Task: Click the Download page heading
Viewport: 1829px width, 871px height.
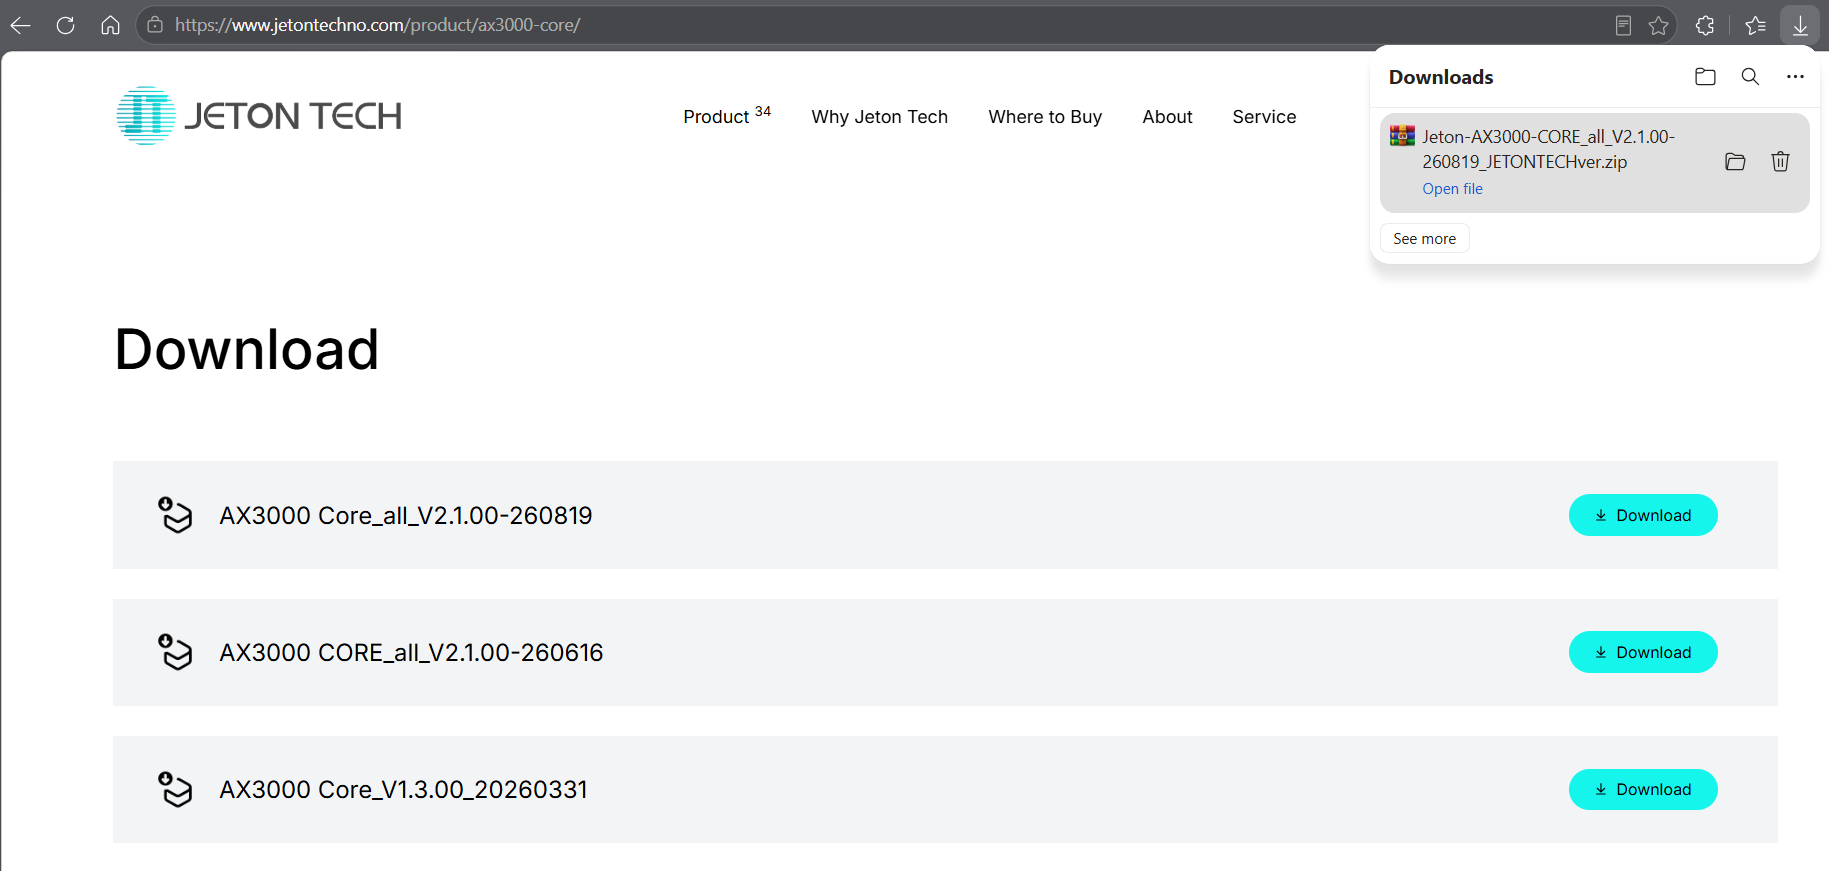Action: 247,349
